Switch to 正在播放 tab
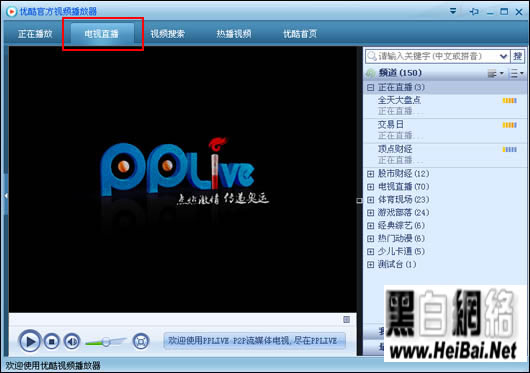 35,34
